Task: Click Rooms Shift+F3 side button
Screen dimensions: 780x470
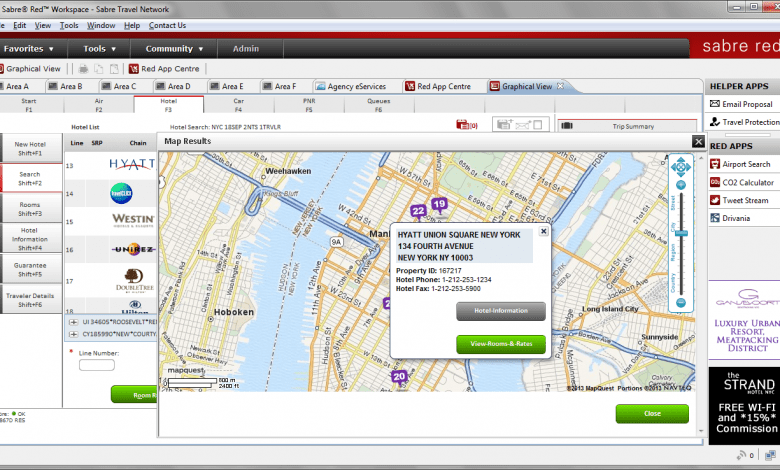Action: (x=30, y=209)
